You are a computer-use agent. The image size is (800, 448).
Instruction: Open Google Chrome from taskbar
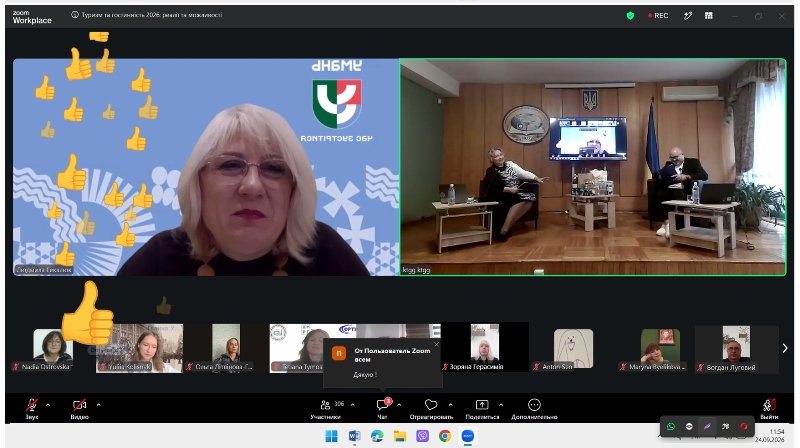coord(445,436)
